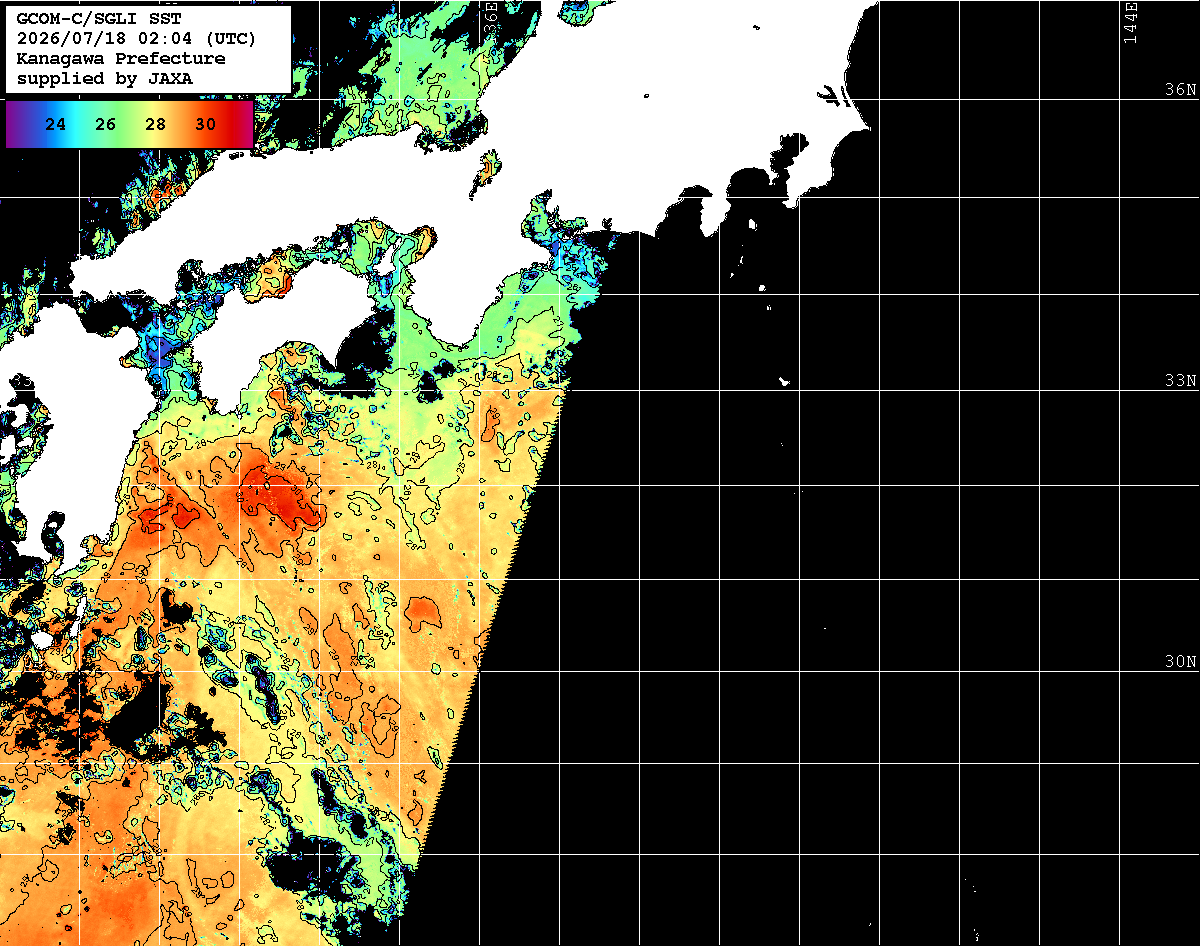The image size is (1200, 946).
Task: Click the 'supplied by JAXA' credit text
Action: (106, 78)
